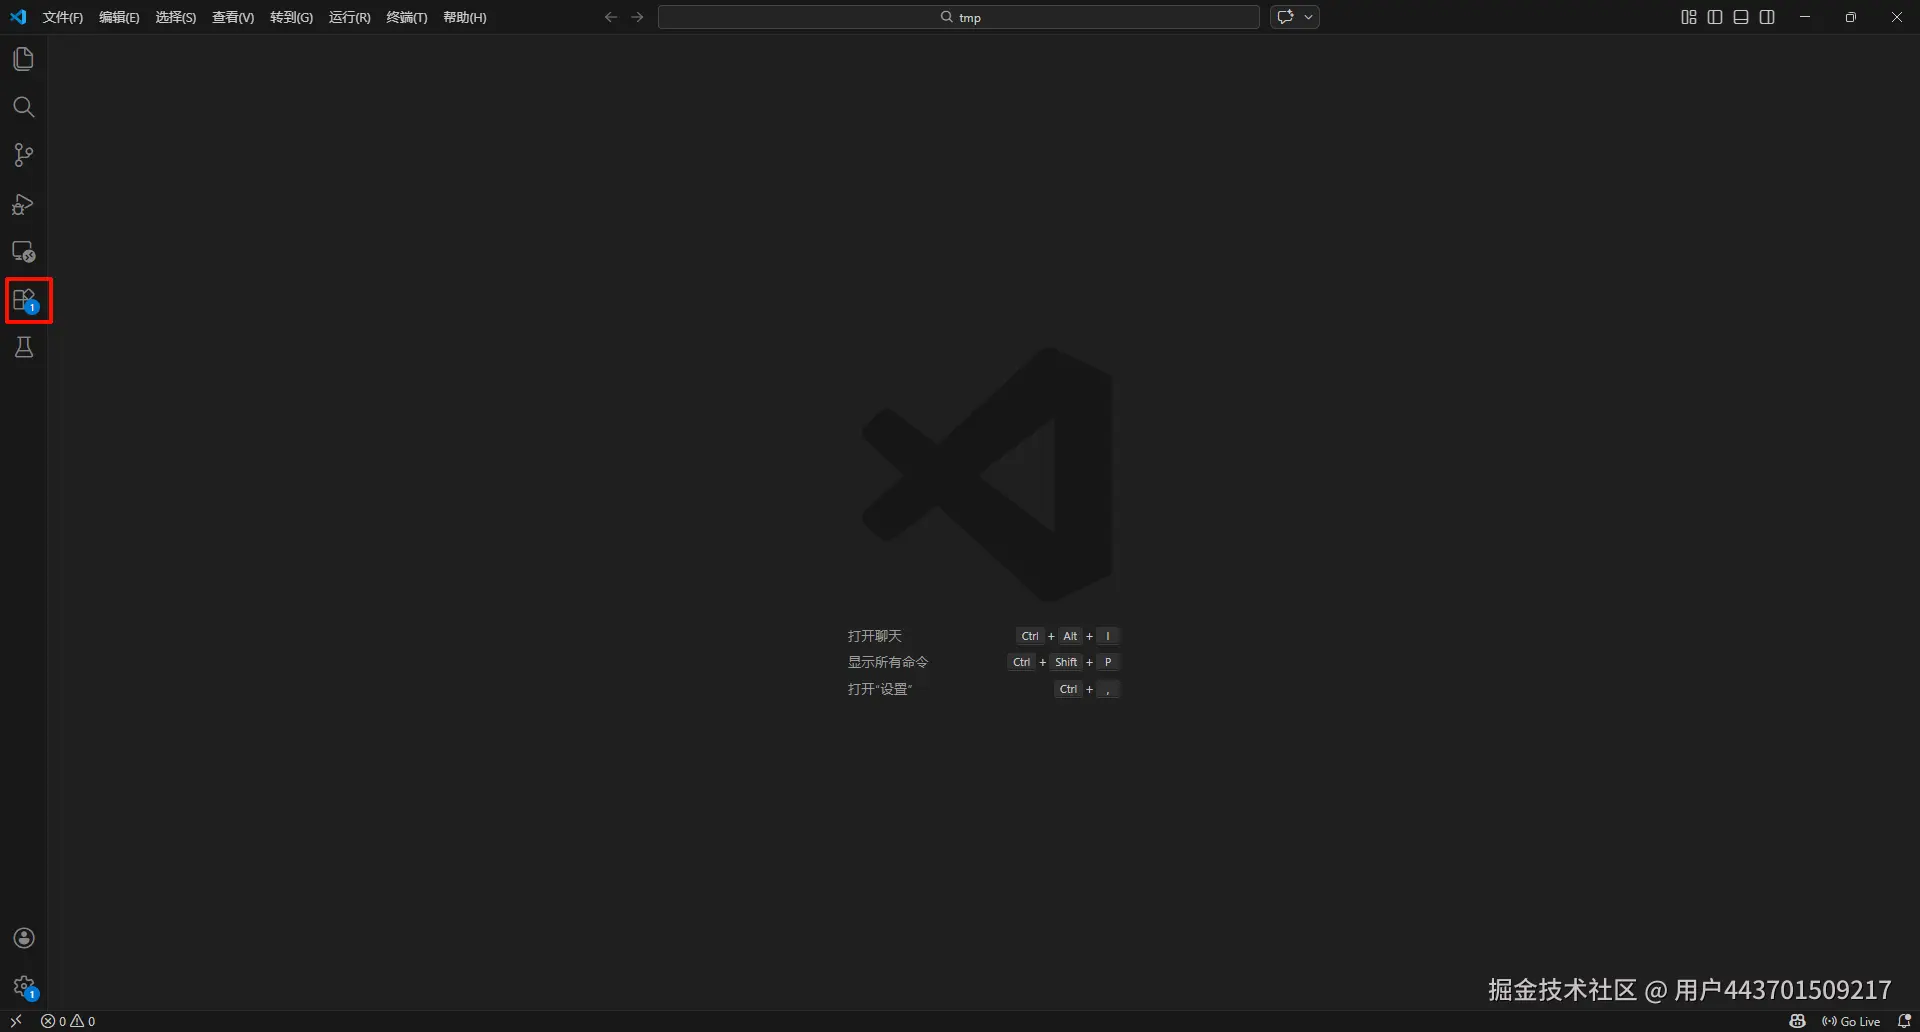Toggle the primary side bar
Viewport: 1920px width, 1032px height.
[1715, 17]
